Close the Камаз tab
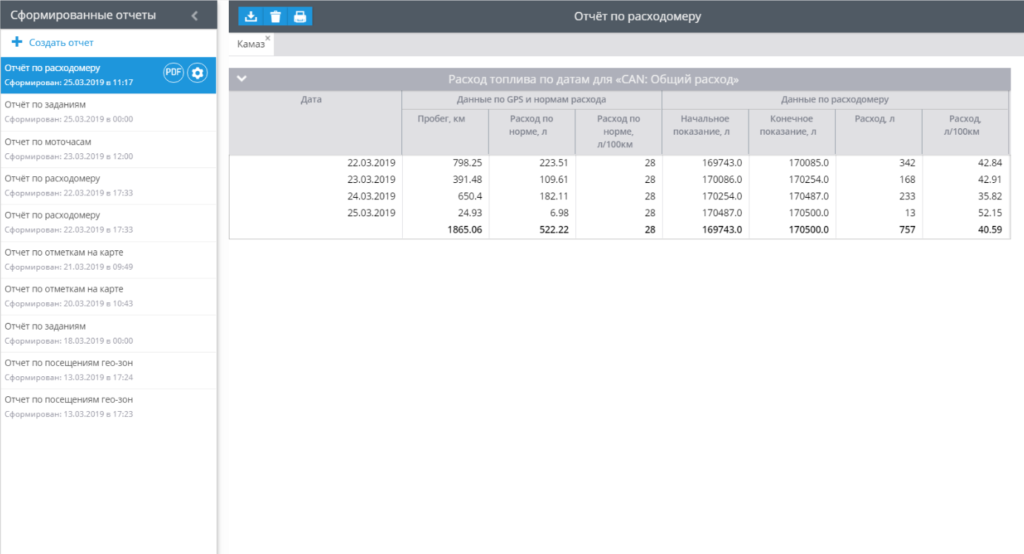Image resolution: width=1024 pixels, height=554 pixels. 268,38
